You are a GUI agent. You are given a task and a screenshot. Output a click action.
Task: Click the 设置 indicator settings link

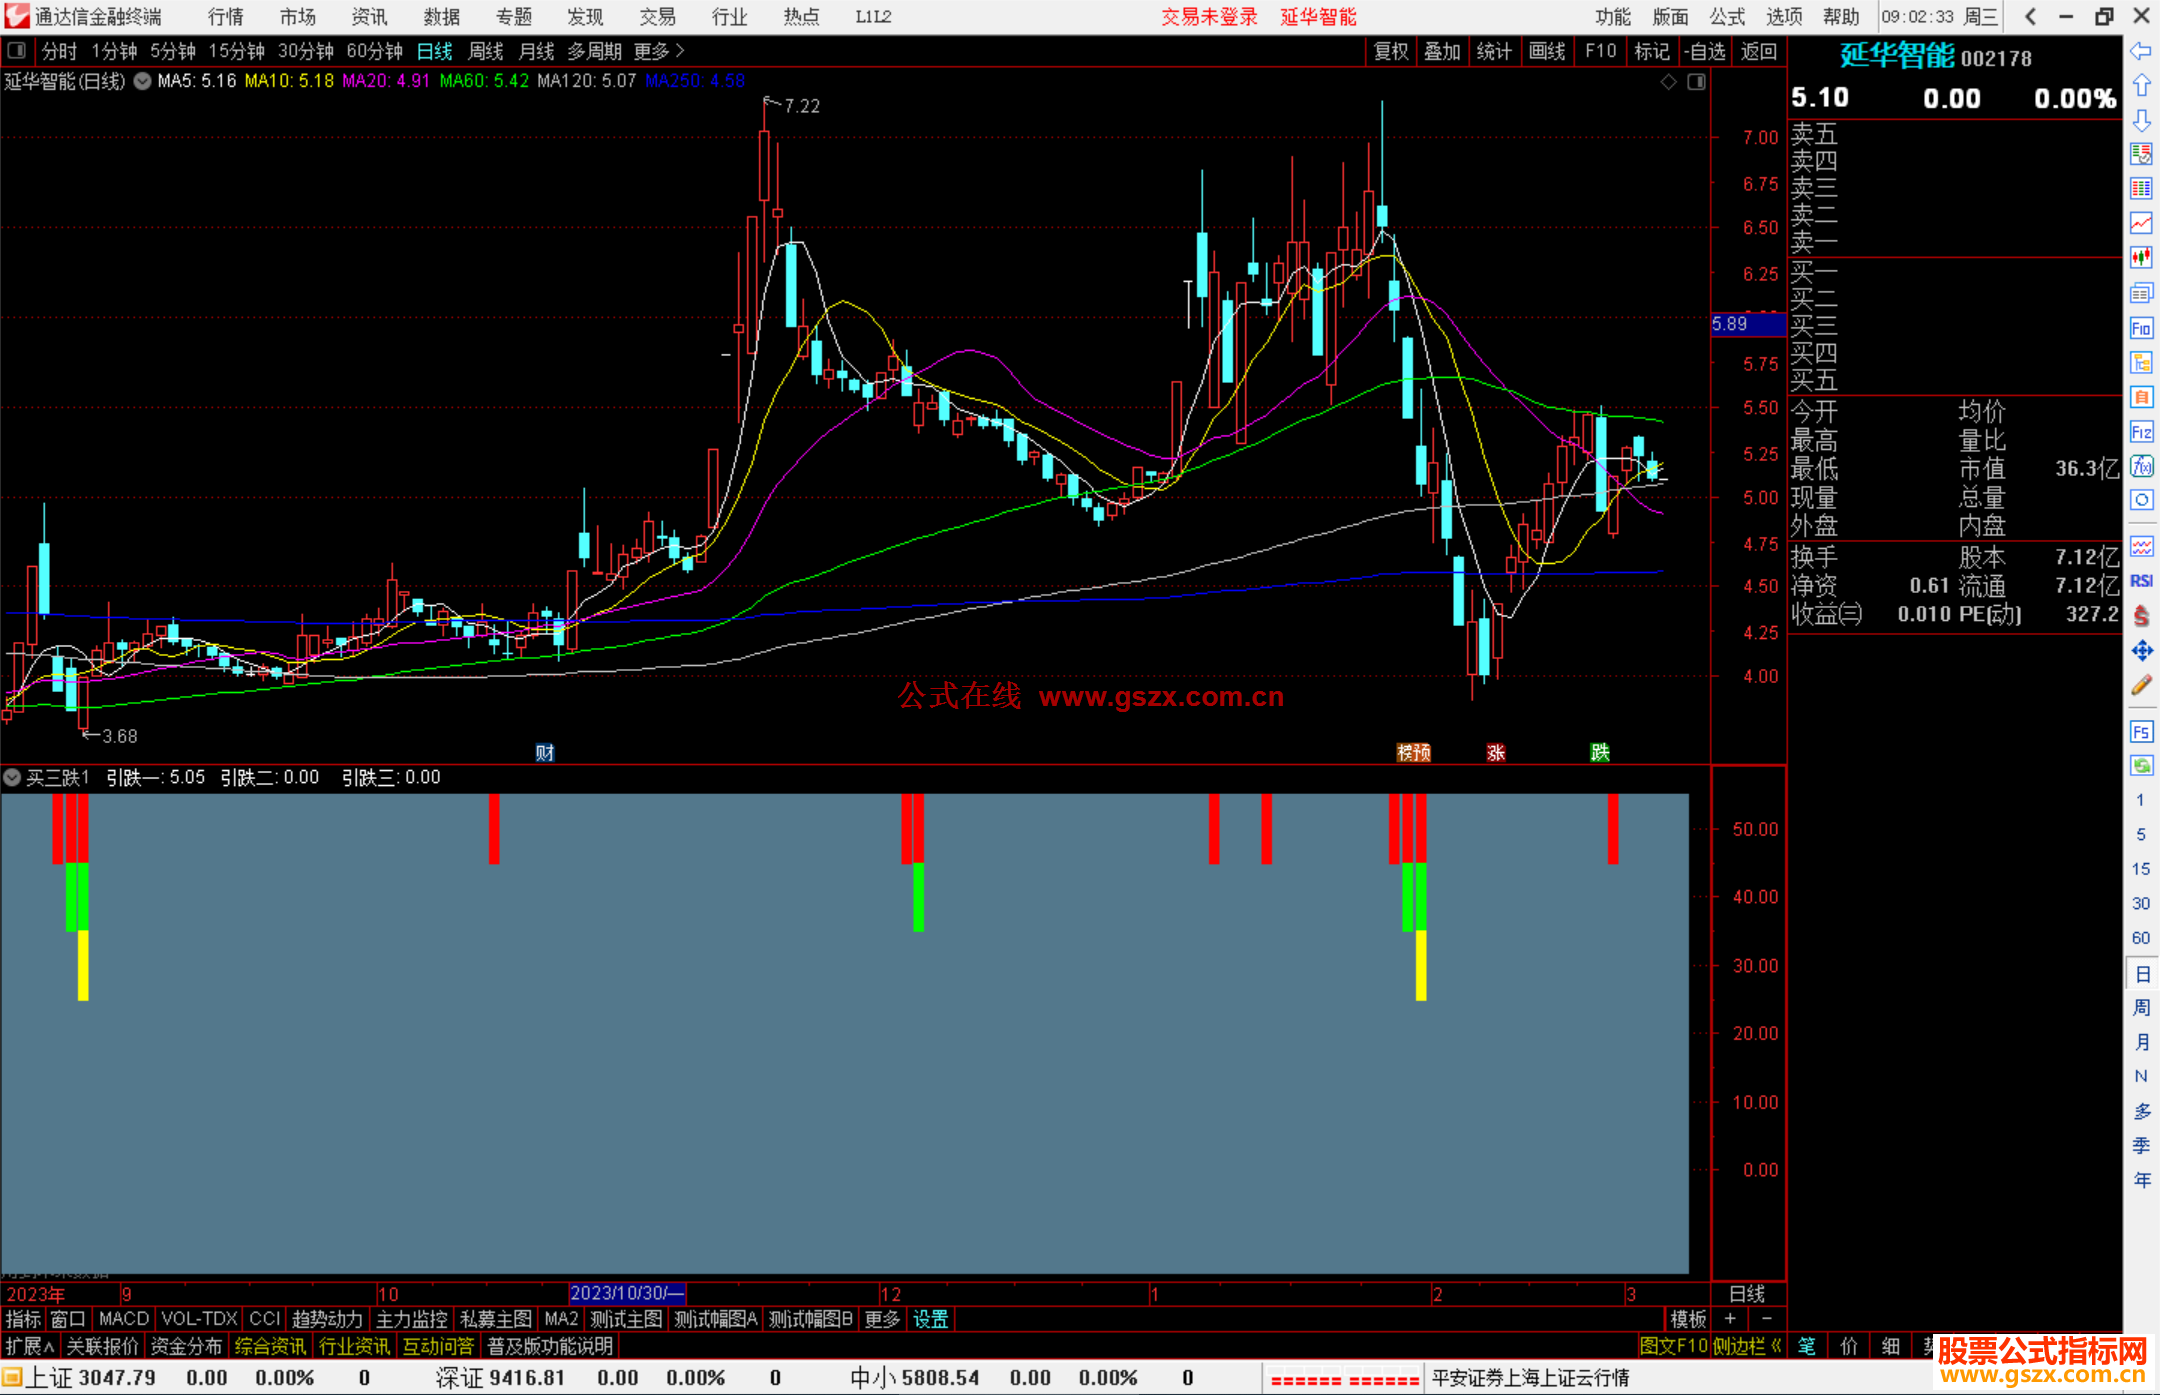930,1319
